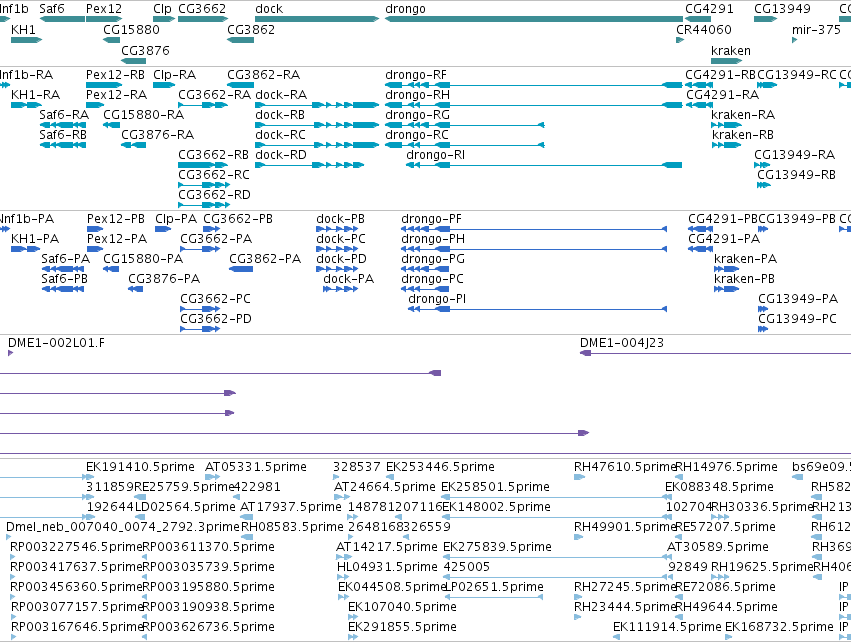The width and height of the screenshot is (851, 642).
Task: Select transcript CG3876-RA
Action: click(x=157, y=135)
